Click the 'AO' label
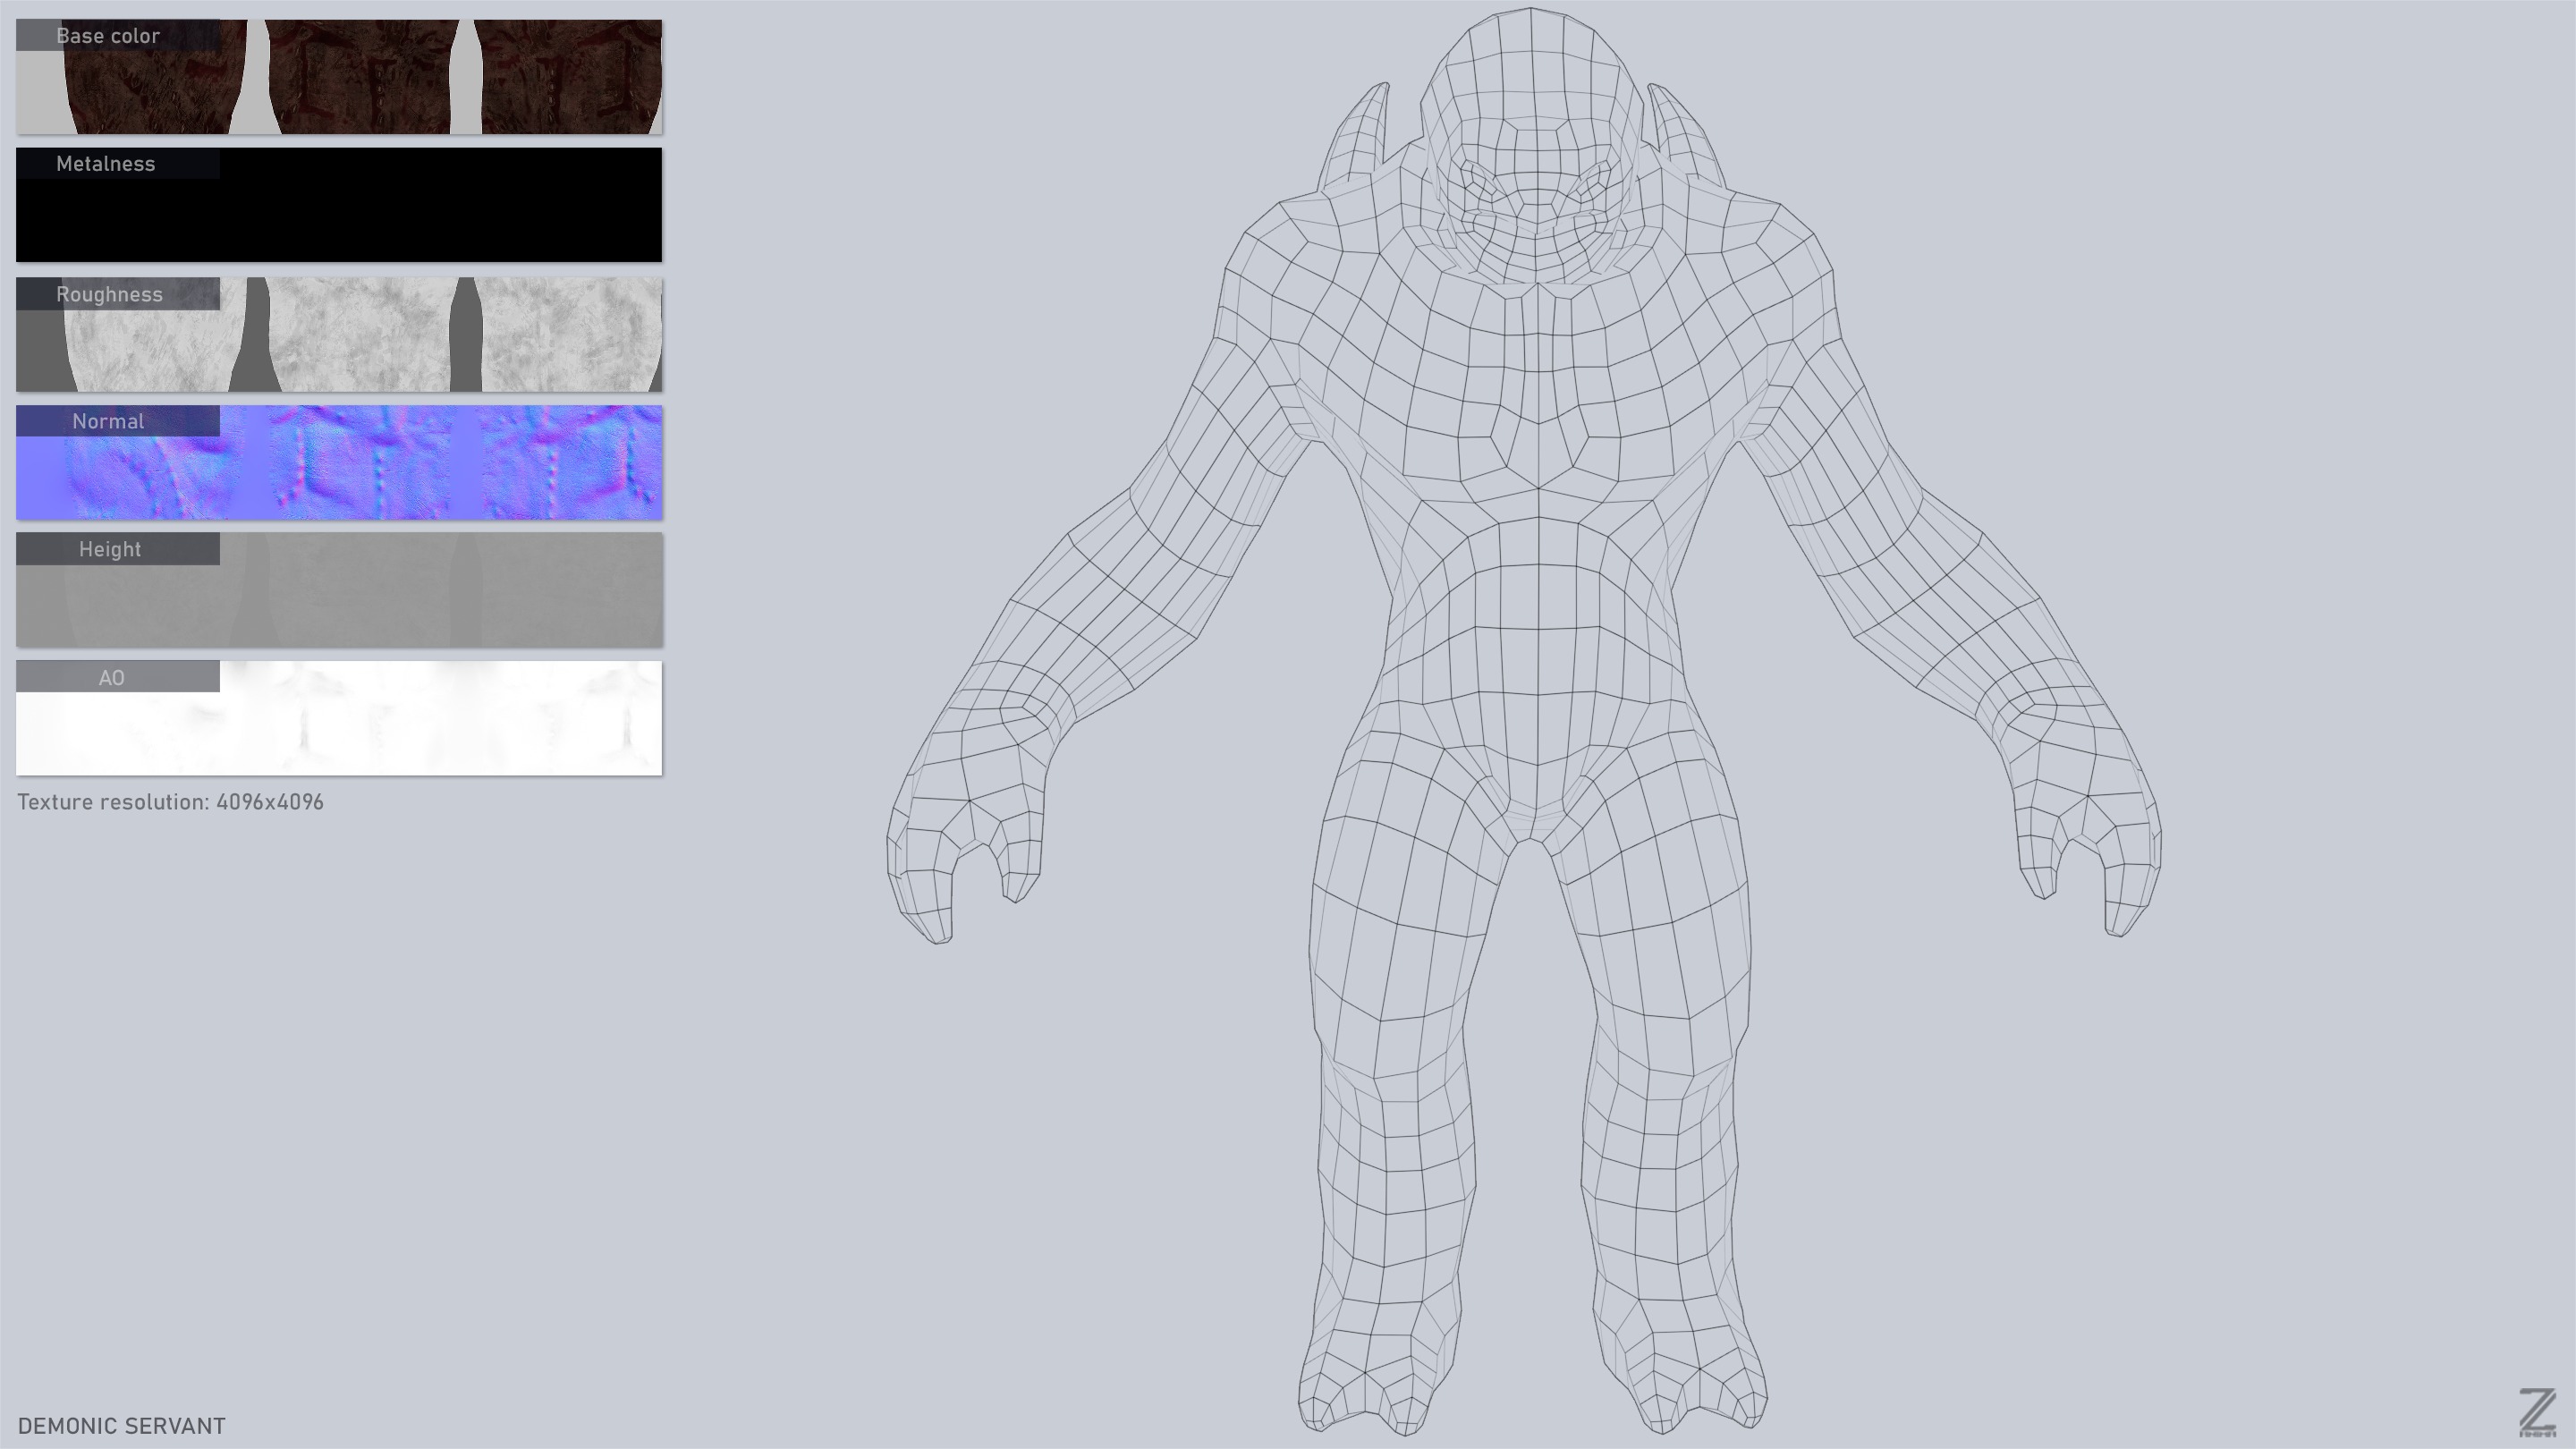The height and width of the screenshot is (1449, 2576). (x=112, y=677)
